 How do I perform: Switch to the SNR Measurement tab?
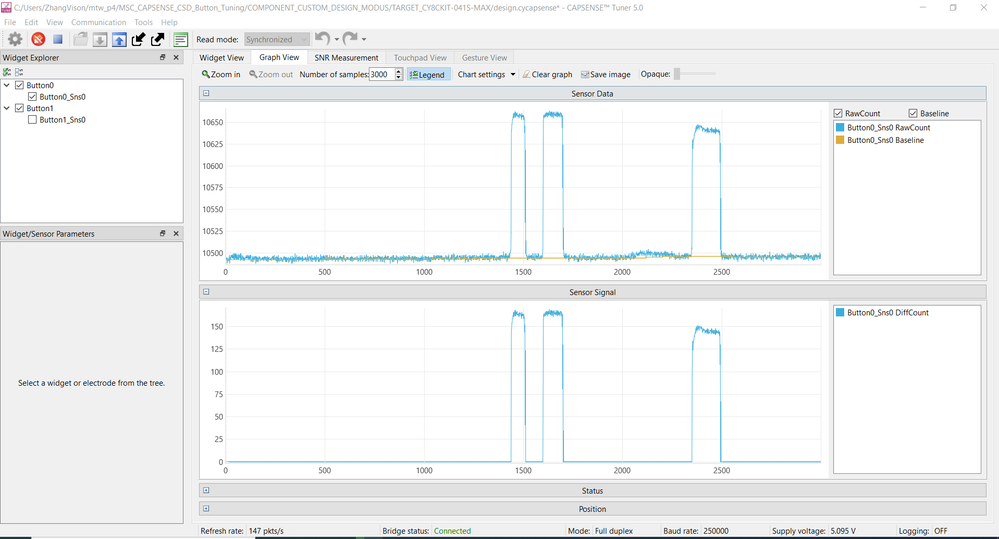(346, 58)
